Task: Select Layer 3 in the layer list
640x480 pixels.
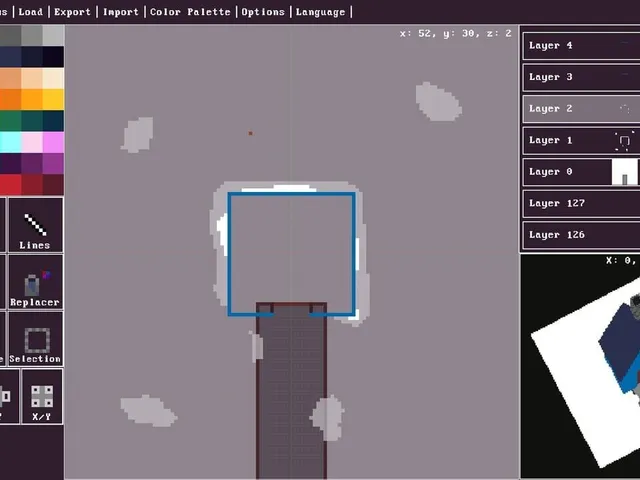Action: point(581,77)
